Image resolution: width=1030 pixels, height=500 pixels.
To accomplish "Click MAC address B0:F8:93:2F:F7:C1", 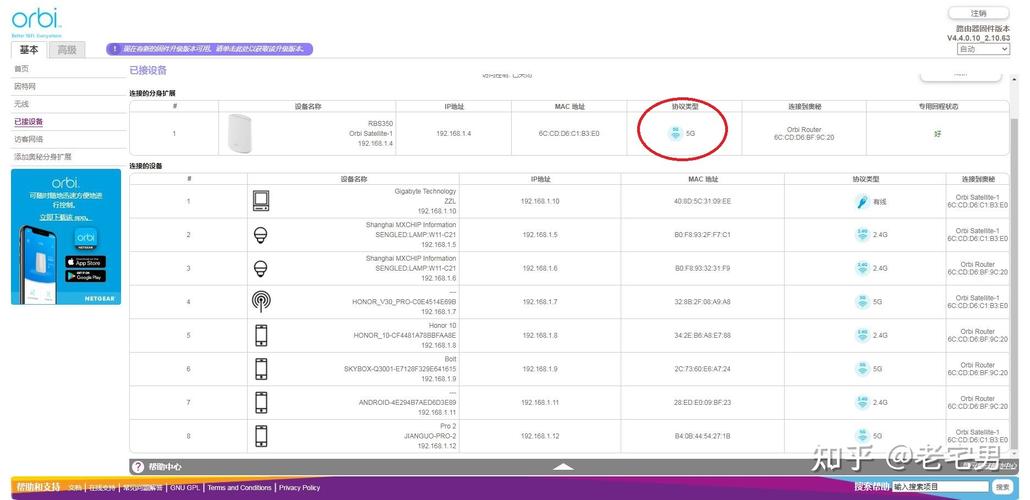I will 703,235.
